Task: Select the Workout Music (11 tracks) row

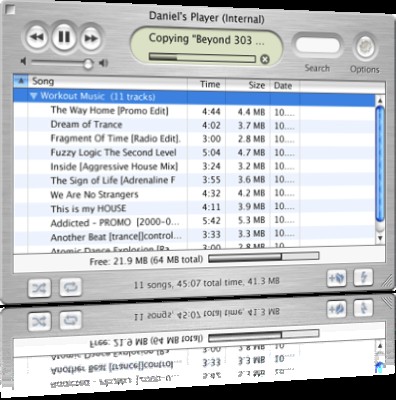Action: (194, 98)
